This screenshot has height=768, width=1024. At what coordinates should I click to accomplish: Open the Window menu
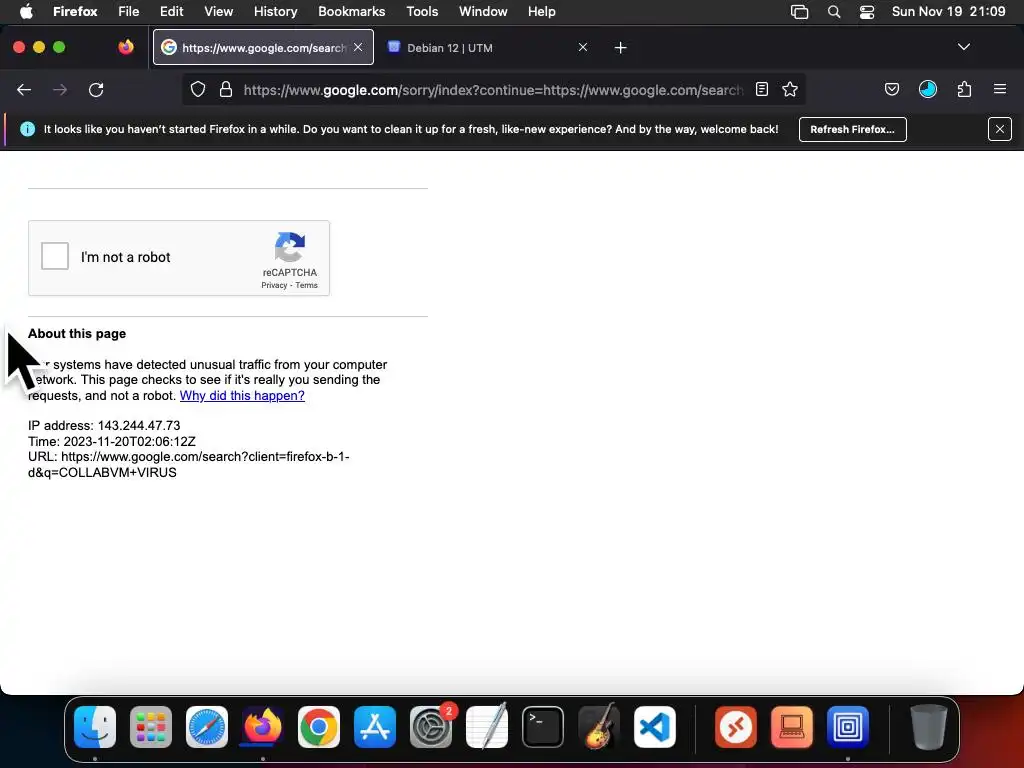(483, 12)
